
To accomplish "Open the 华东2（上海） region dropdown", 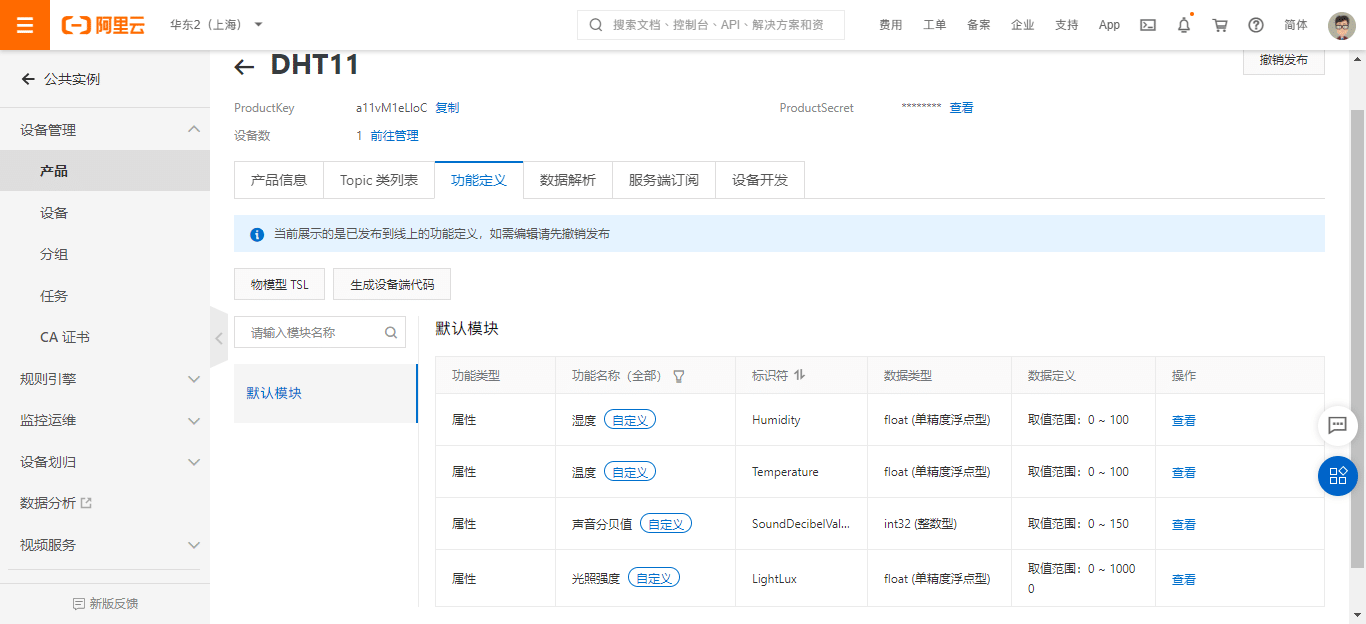I will coord(216,25).
